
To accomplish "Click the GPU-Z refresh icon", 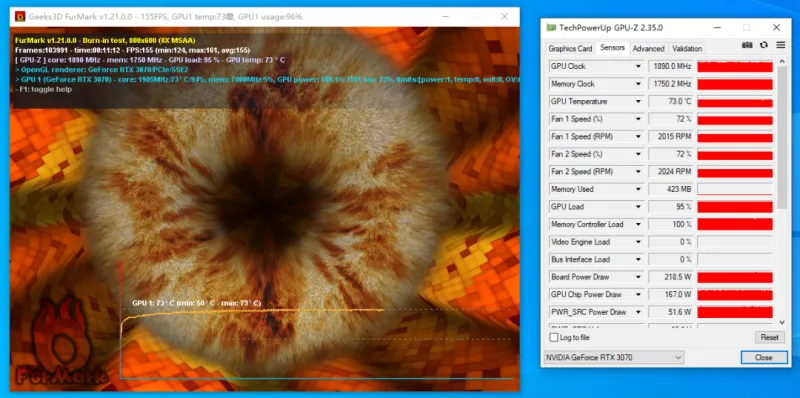I will coord(764,45).
